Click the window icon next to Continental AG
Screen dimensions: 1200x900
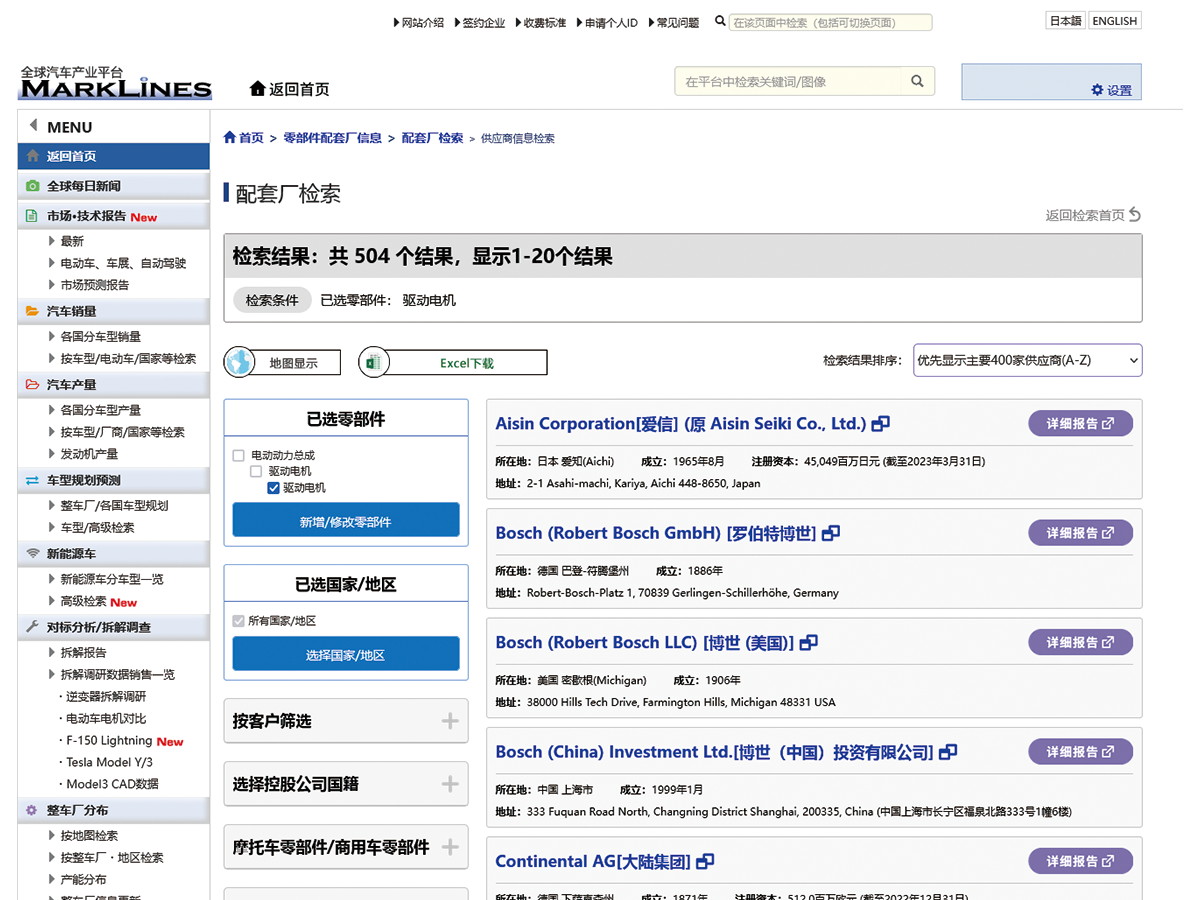705,862
